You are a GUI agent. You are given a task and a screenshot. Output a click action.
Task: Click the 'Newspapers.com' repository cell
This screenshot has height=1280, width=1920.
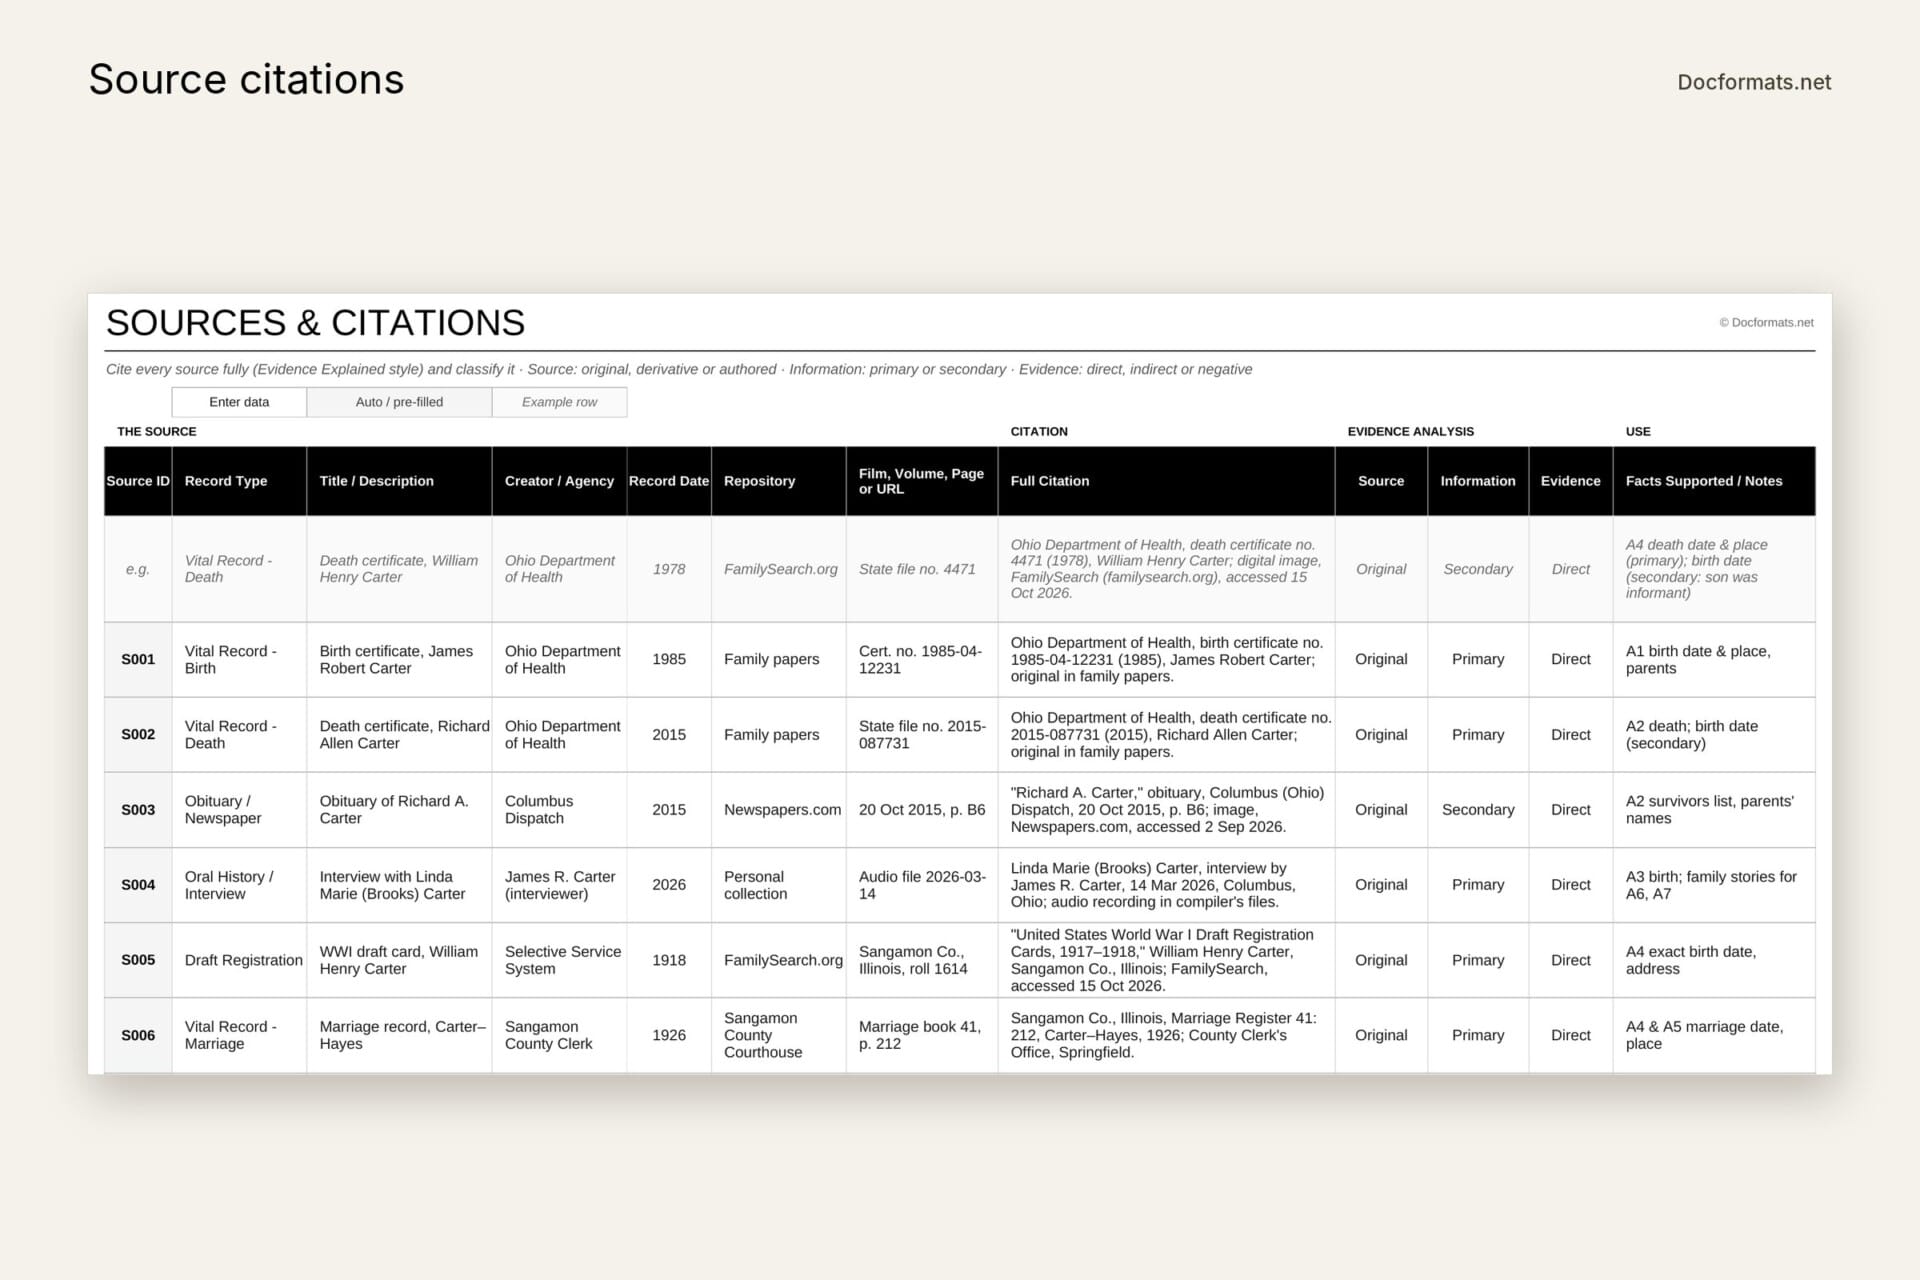(779, 810)
